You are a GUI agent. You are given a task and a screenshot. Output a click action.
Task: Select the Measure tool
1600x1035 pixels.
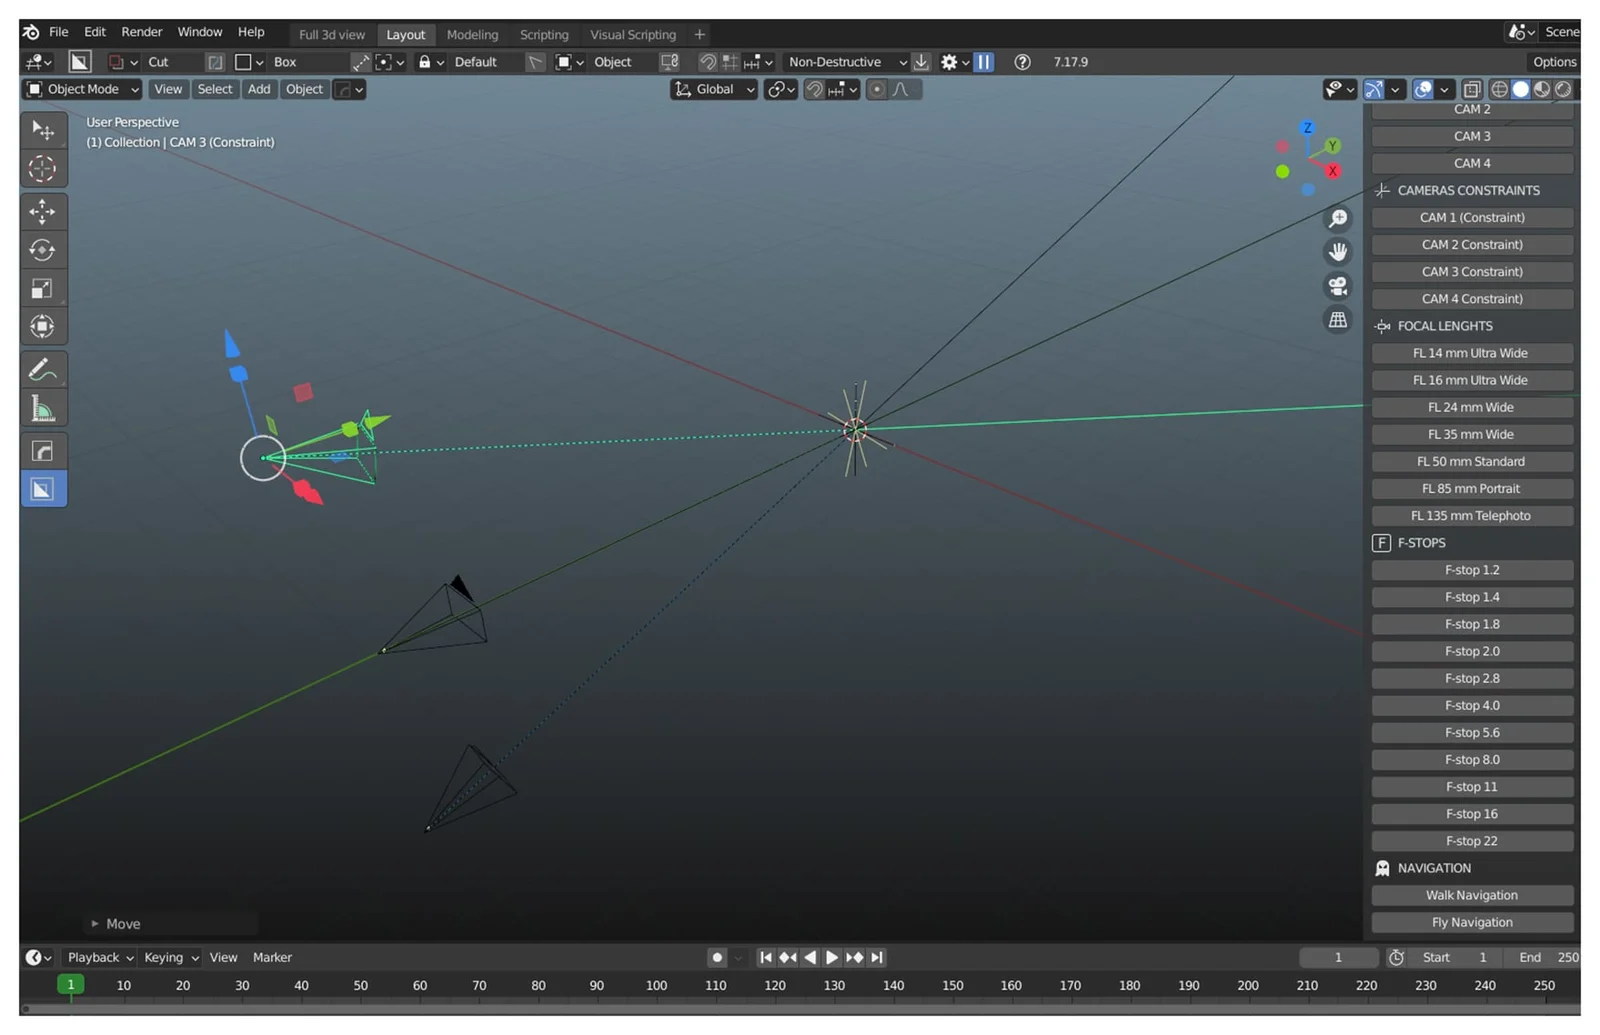click(44, 407)
